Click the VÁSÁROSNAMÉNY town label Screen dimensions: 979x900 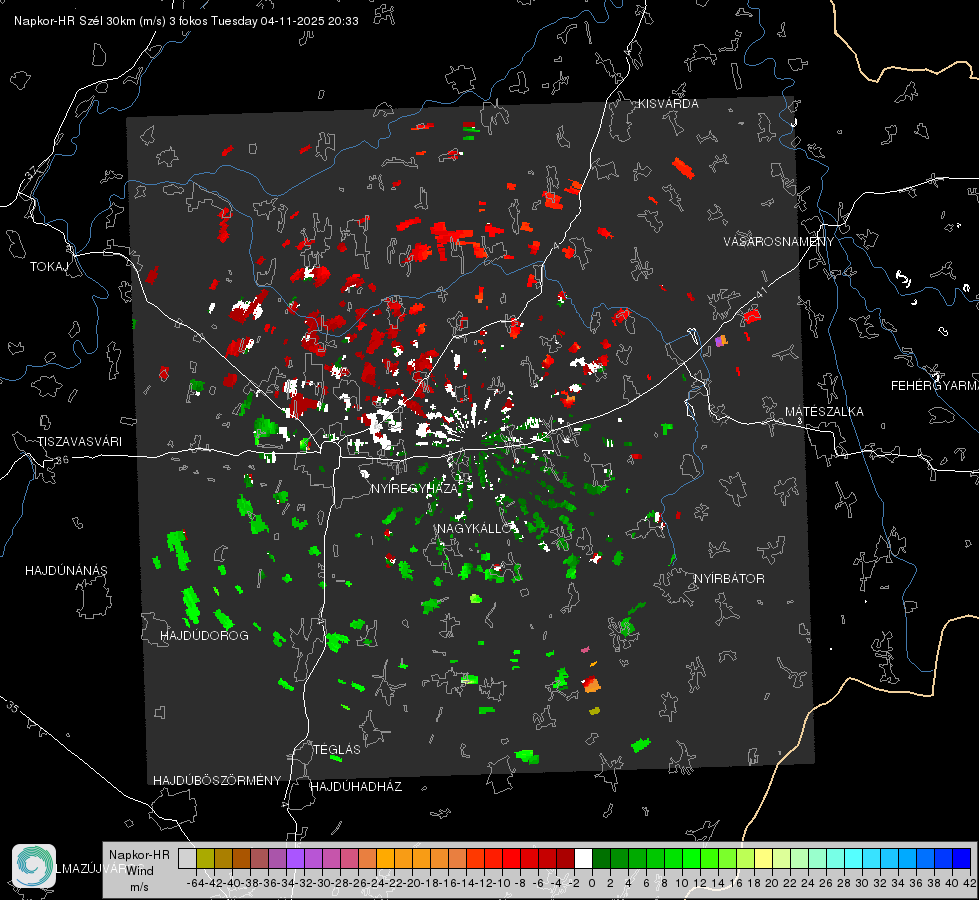tap(778, 242)
